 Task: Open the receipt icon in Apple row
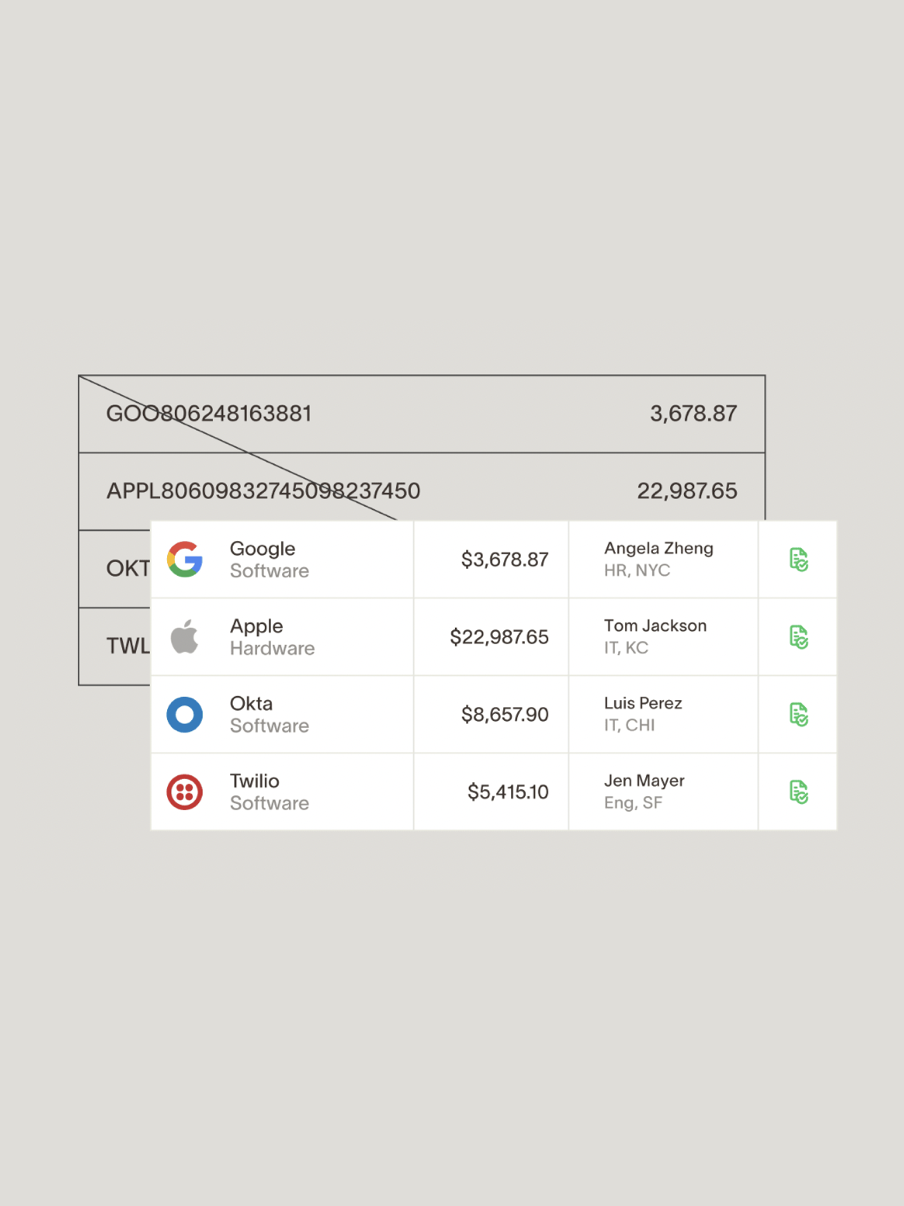[x=798, y=636]
